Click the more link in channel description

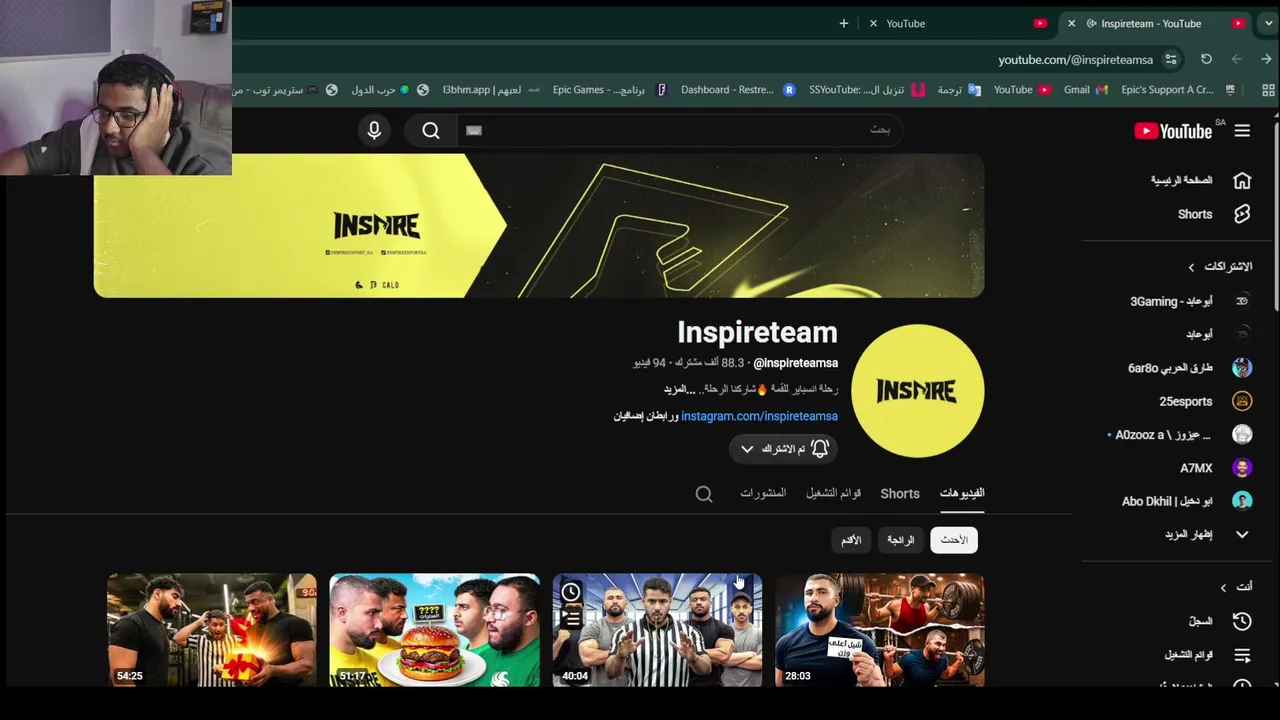click(679, 389)
